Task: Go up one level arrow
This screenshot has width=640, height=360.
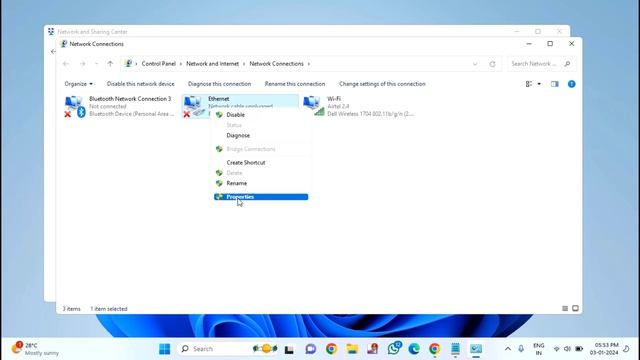Action: click(x=110, y=64)
